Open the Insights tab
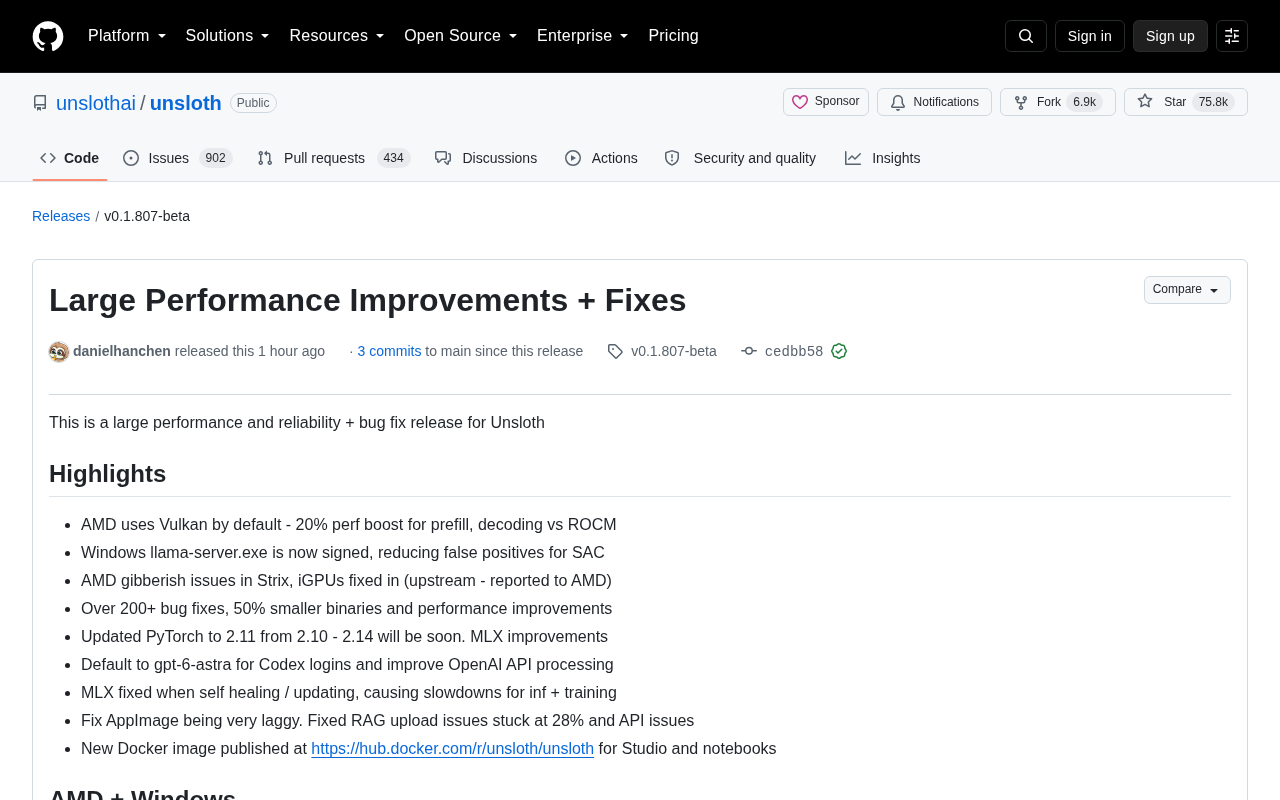This screenshot has height=800, width=1280. click(x=882, y=158)
